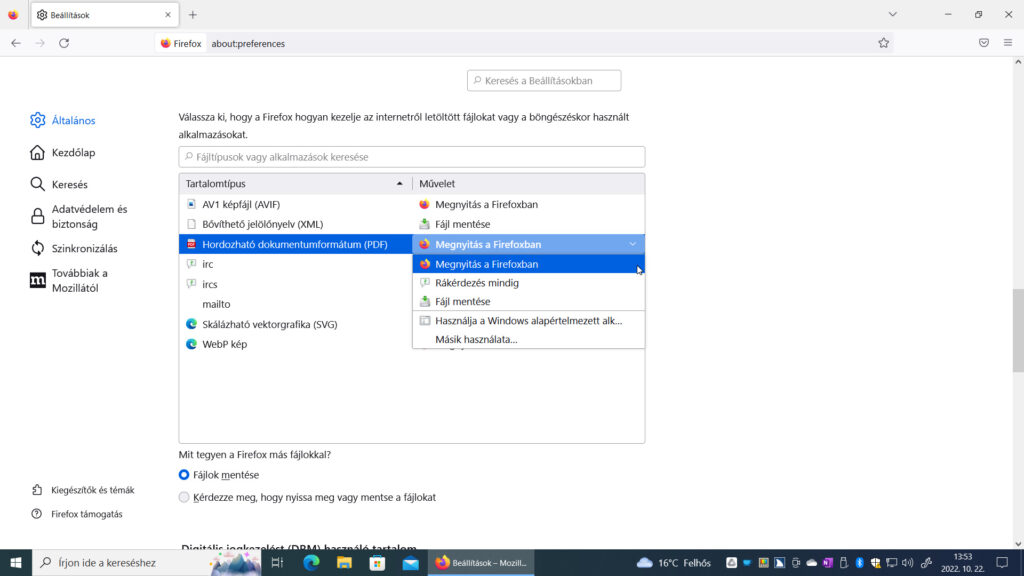Viewport: 1024px width, 576px height.
Task: Click the page vertical scrollbar thumb
Action: [x=1018, y=330]
